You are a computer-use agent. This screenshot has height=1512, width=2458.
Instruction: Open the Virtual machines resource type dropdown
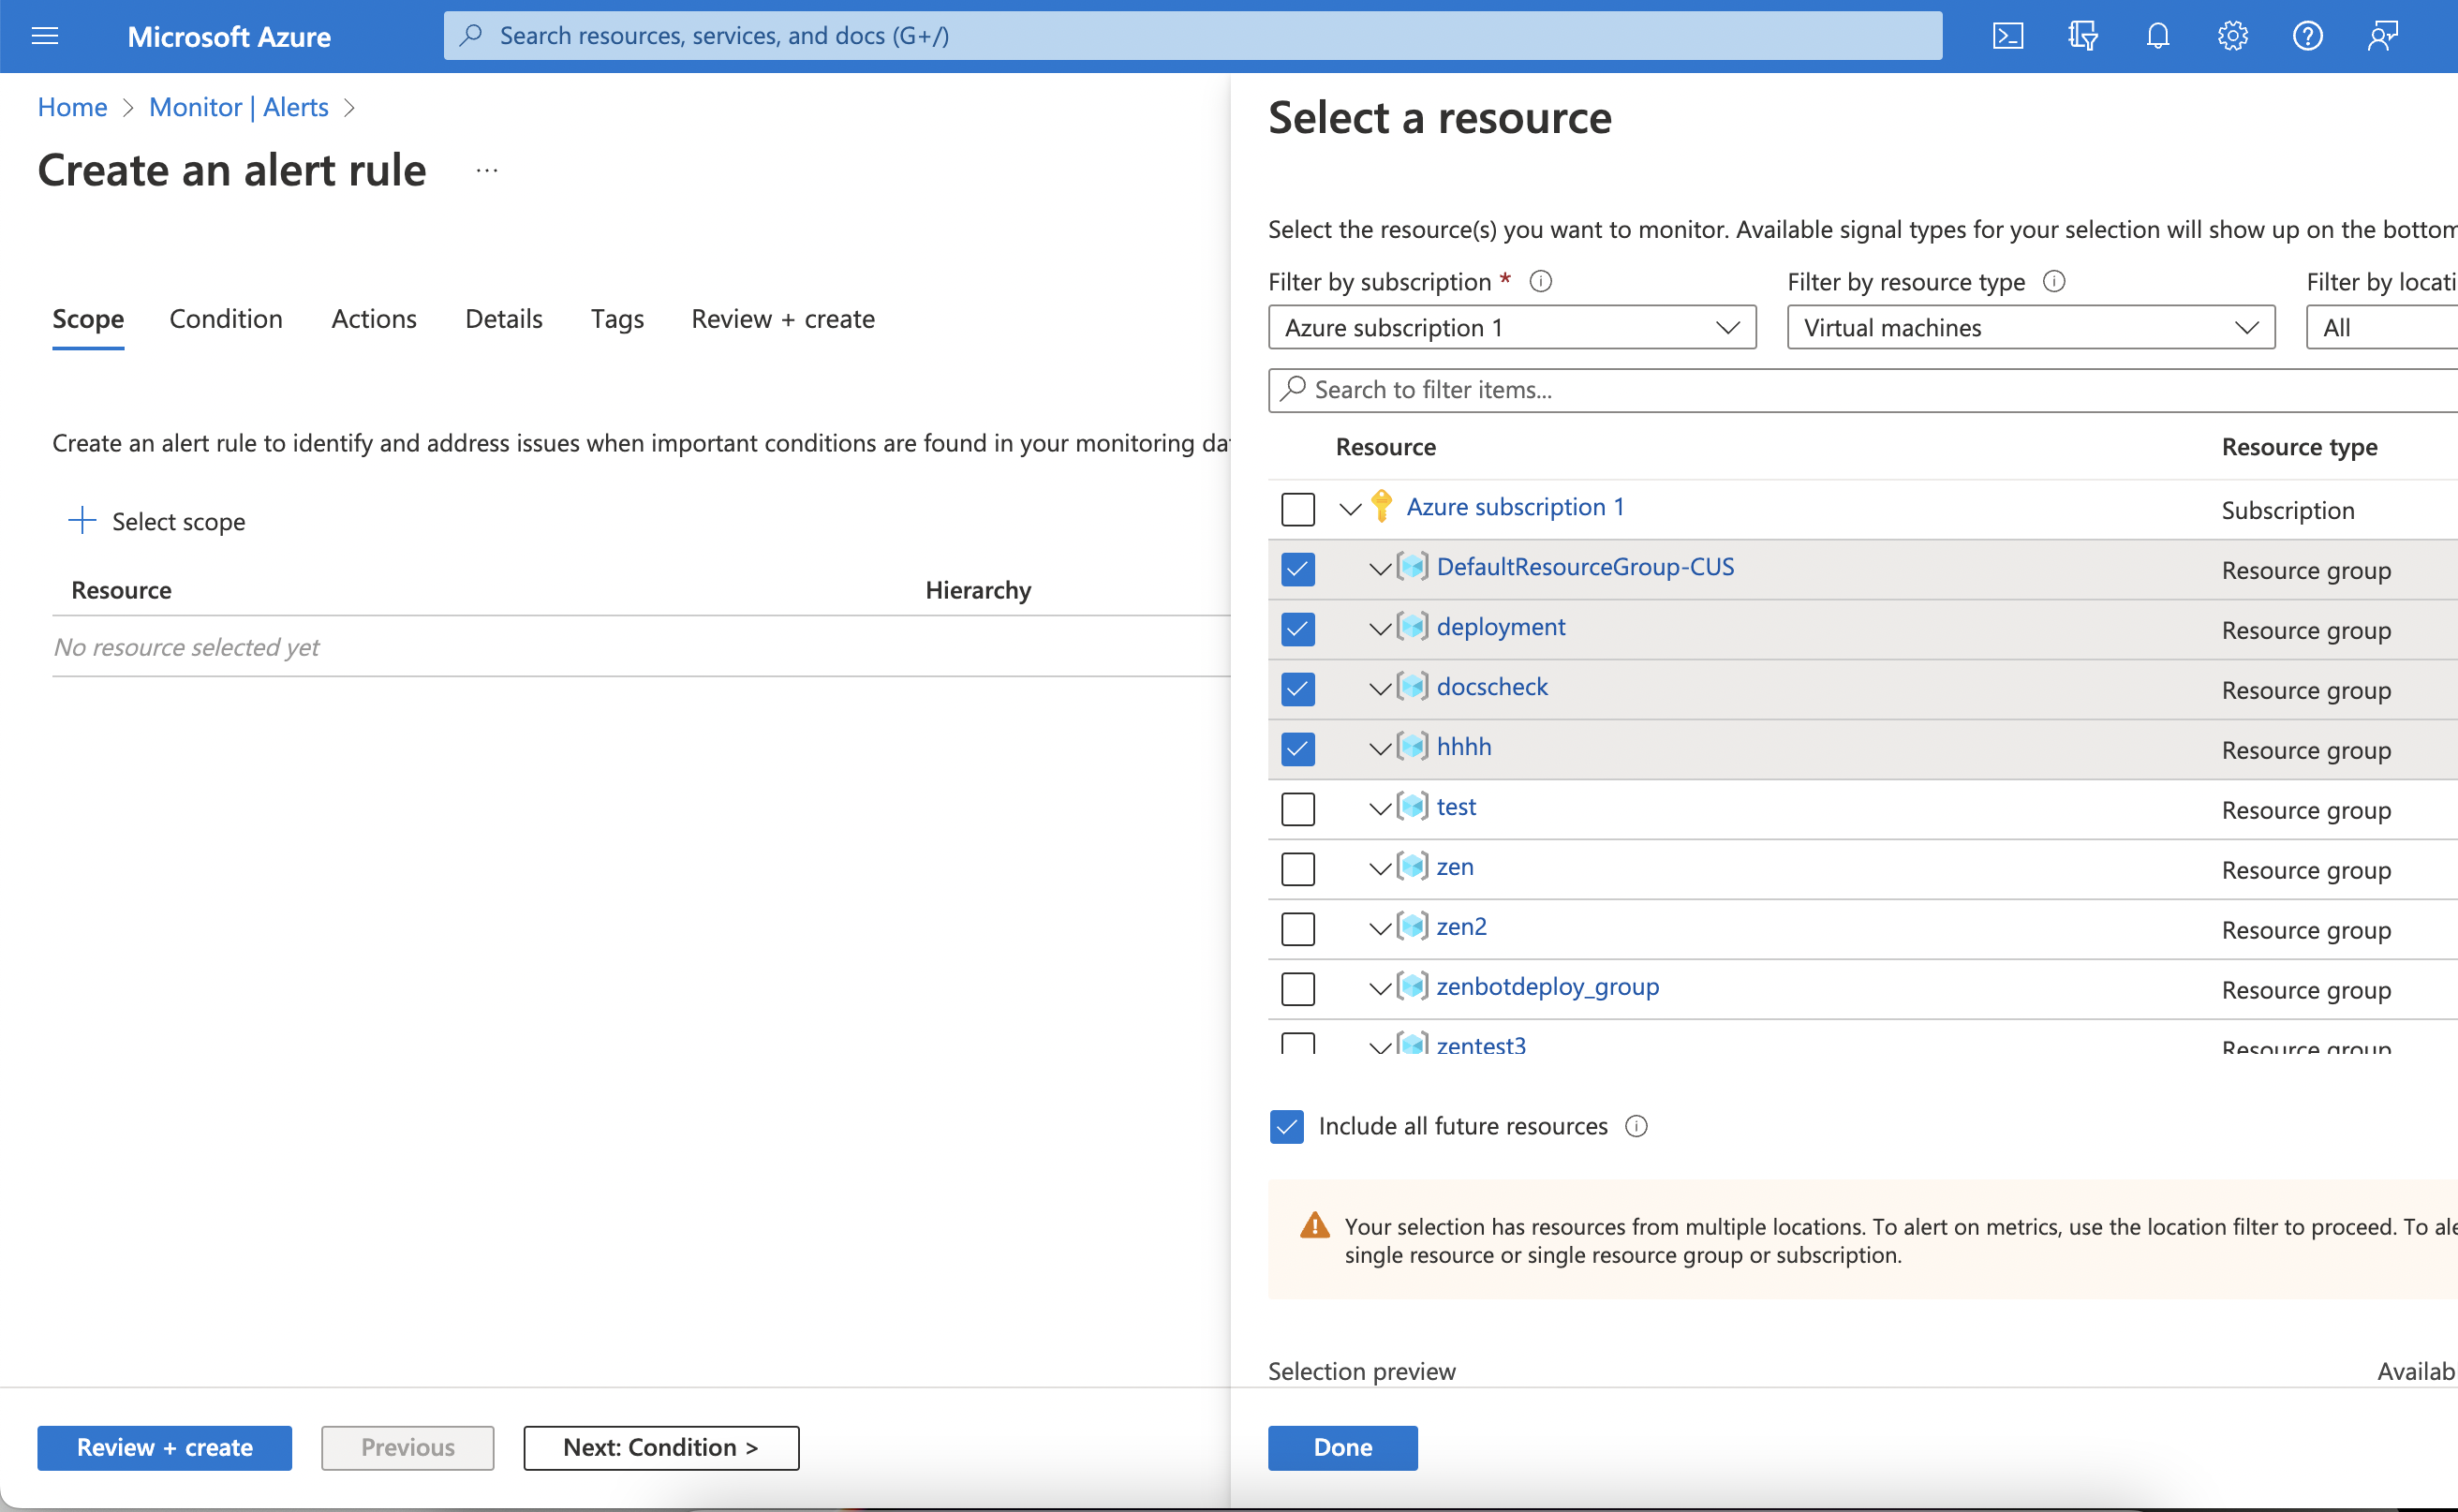[x=2030, y=327]
